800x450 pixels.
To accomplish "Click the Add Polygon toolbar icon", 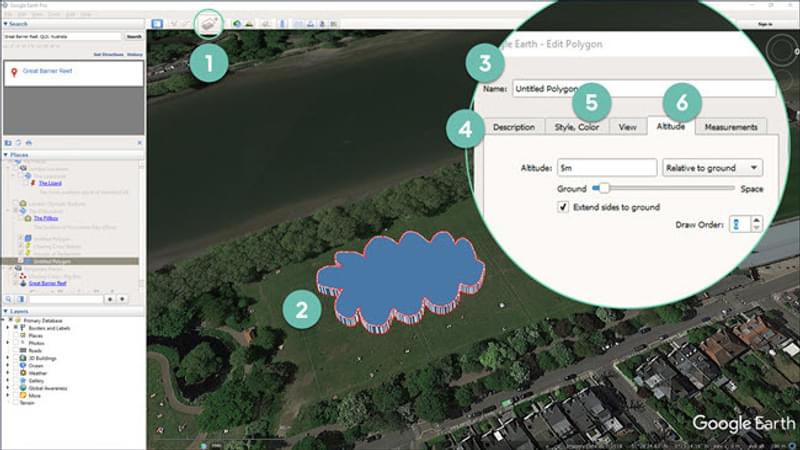I will coord(210,22).
